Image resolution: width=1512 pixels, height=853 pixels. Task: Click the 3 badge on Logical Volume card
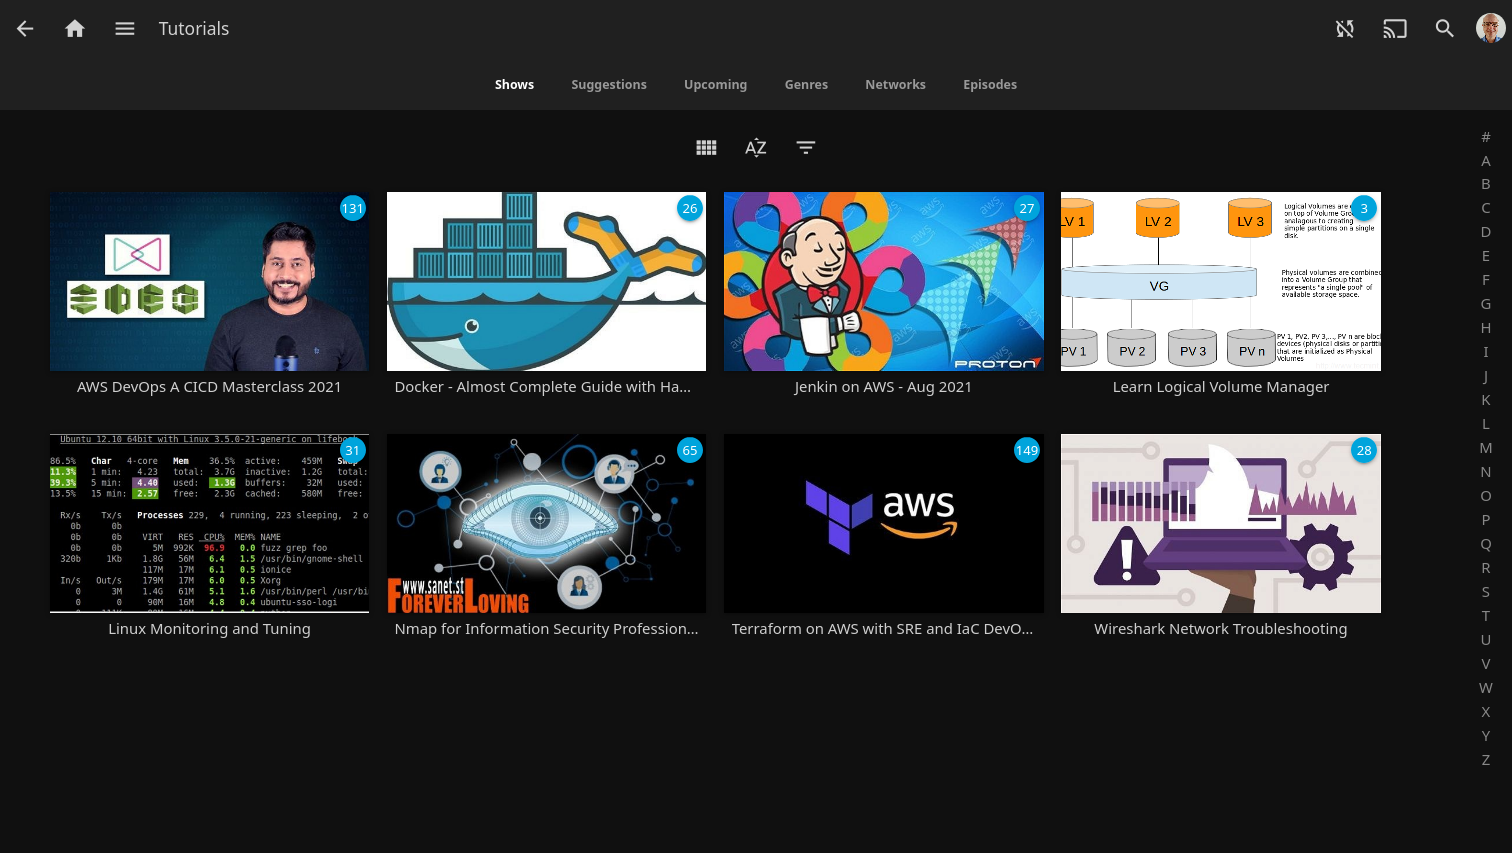[x=1364, y=209]
